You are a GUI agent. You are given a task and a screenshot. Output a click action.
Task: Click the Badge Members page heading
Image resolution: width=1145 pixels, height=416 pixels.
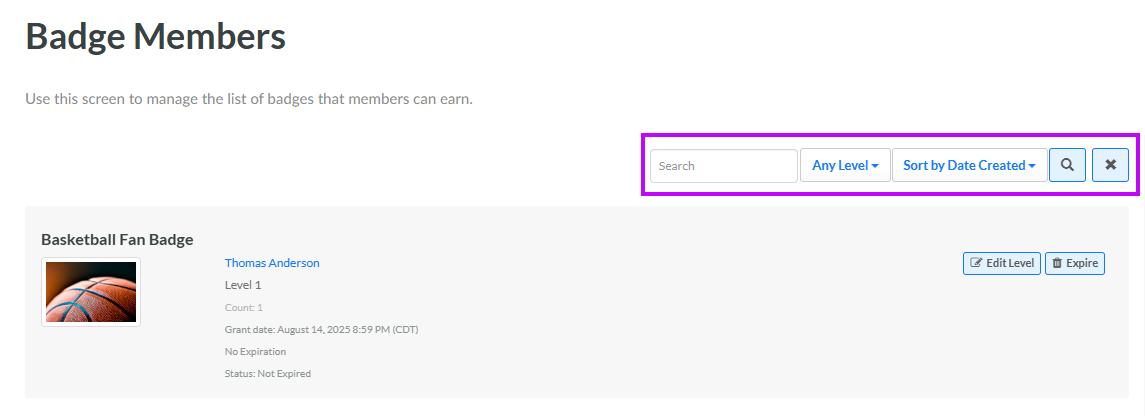tap(156, 37)
